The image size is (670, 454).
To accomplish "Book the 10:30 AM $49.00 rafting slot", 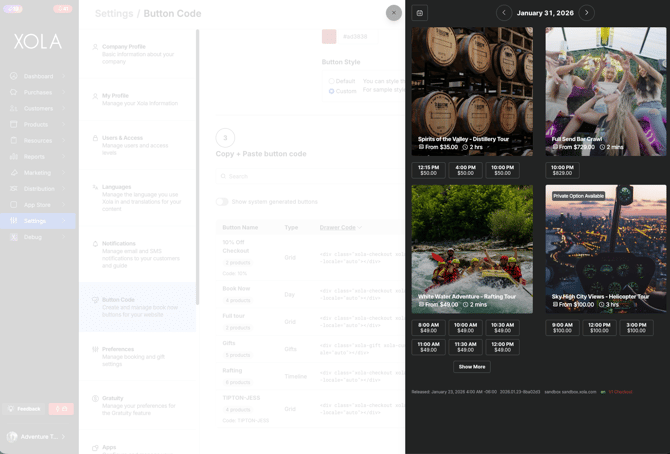I will click(x=502, y=327).
